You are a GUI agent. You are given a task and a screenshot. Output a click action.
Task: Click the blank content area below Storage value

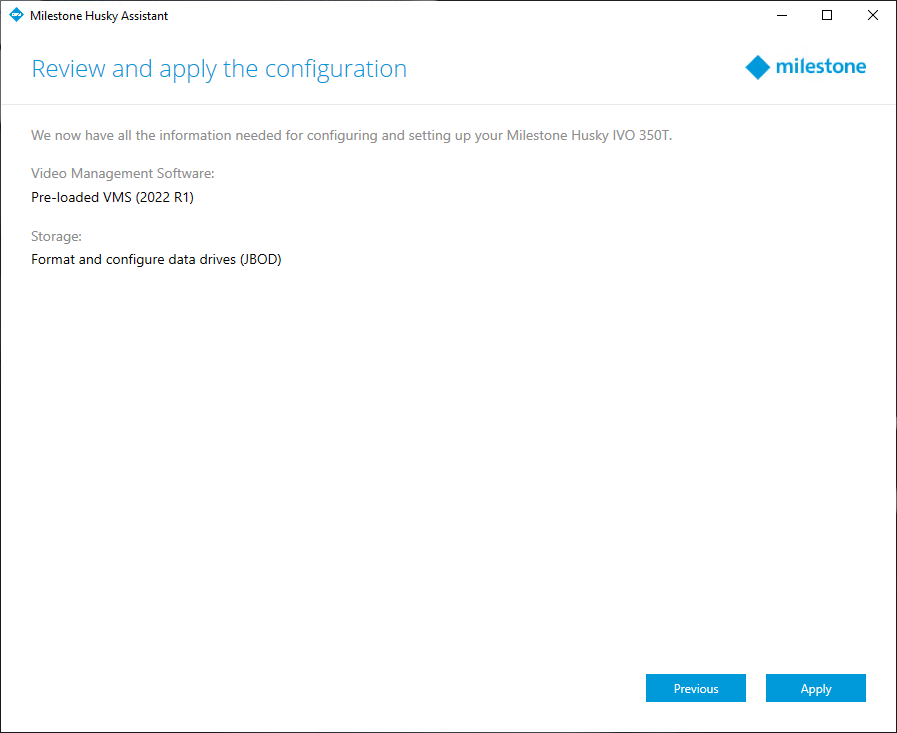click(448, 458)
